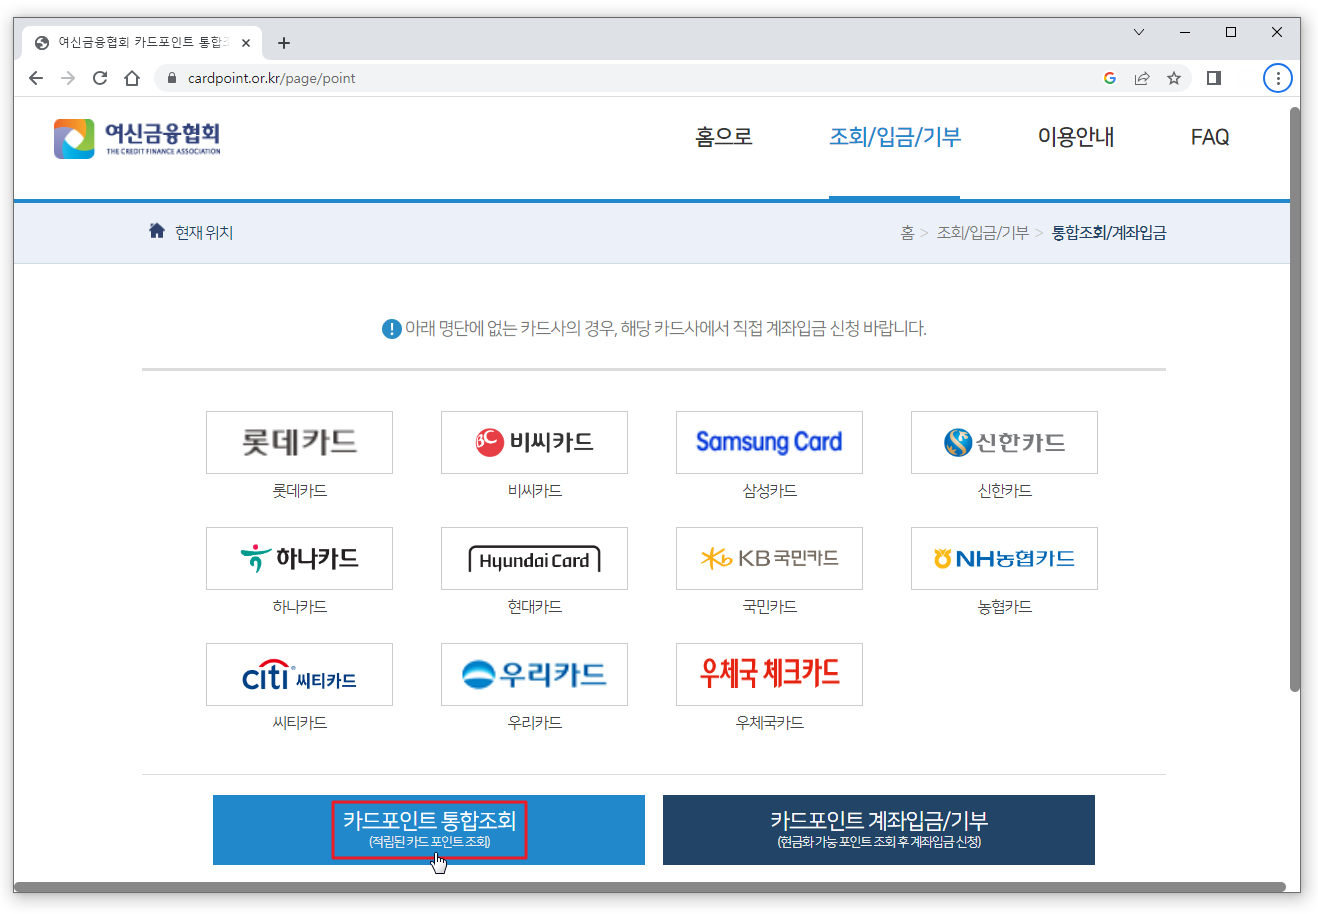Click the 우체국카드 text label

coord(769,723)
